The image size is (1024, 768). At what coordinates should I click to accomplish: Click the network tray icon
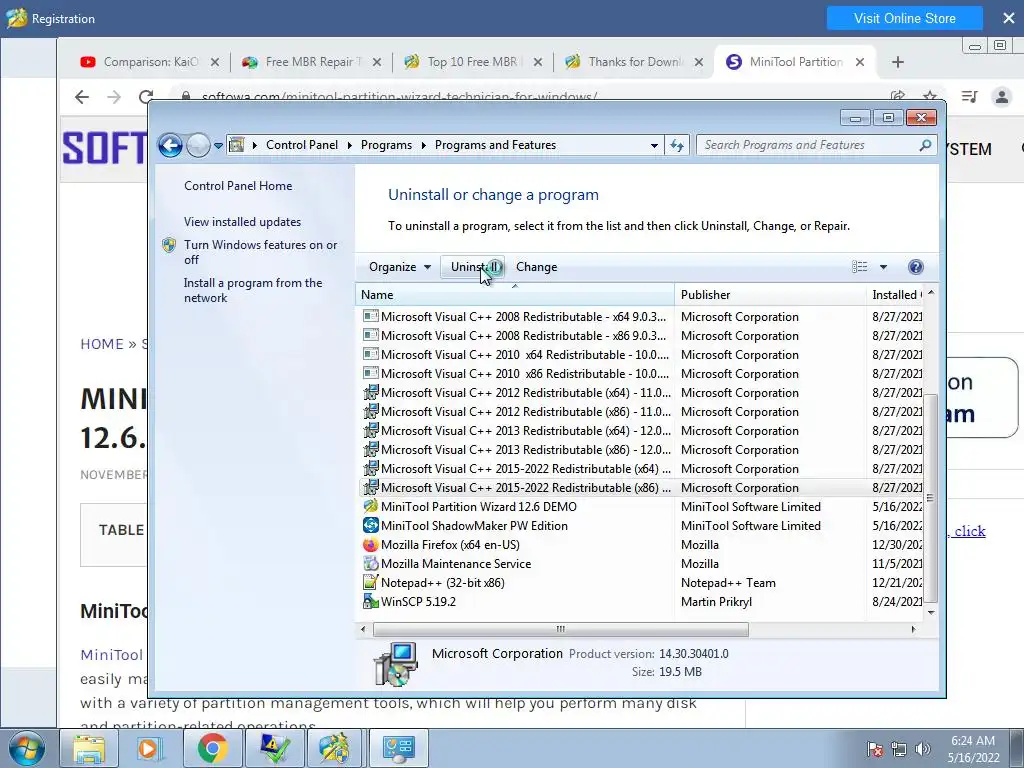click(899, 749)
